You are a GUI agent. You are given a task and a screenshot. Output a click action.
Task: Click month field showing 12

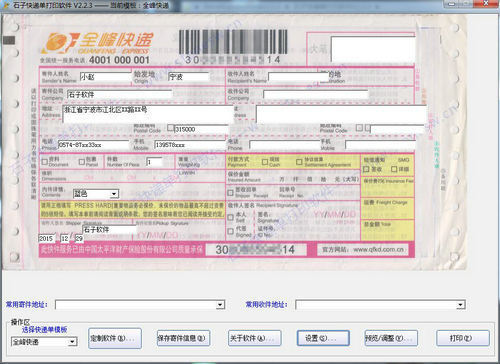pyautogui.click(x=65, y=239)
